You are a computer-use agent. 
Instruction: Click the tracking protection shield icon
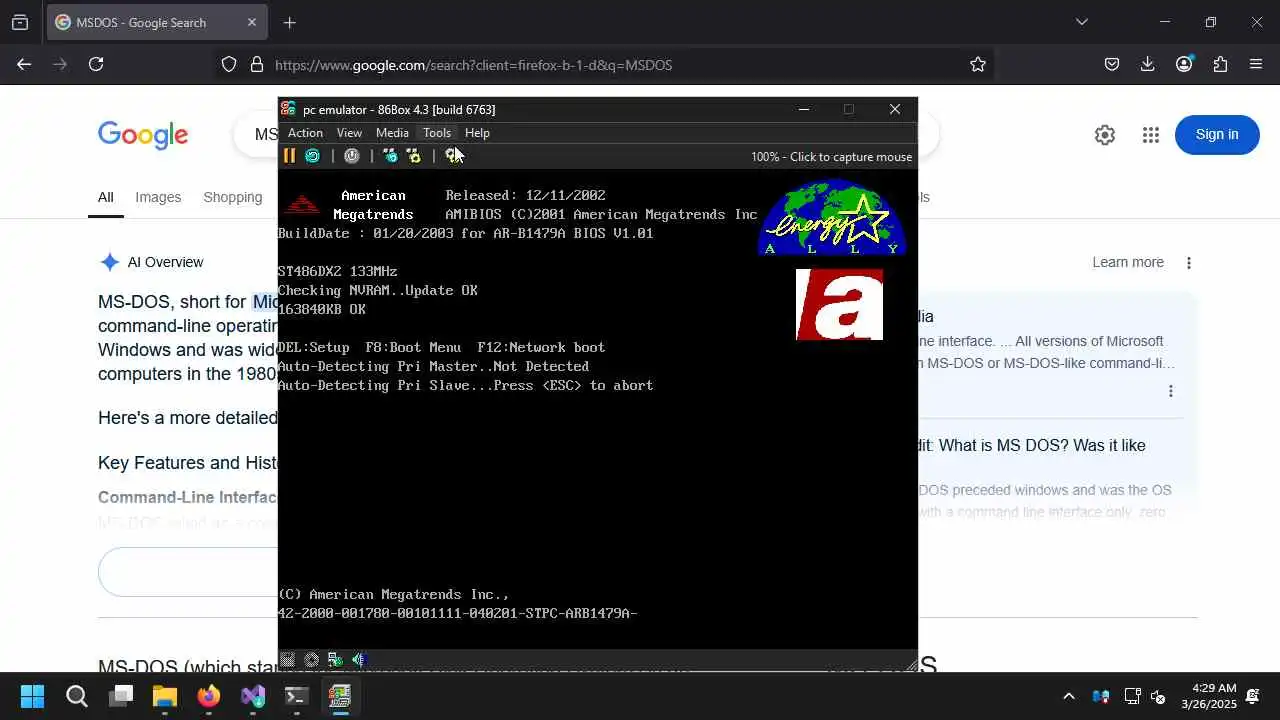click(229, 64)
